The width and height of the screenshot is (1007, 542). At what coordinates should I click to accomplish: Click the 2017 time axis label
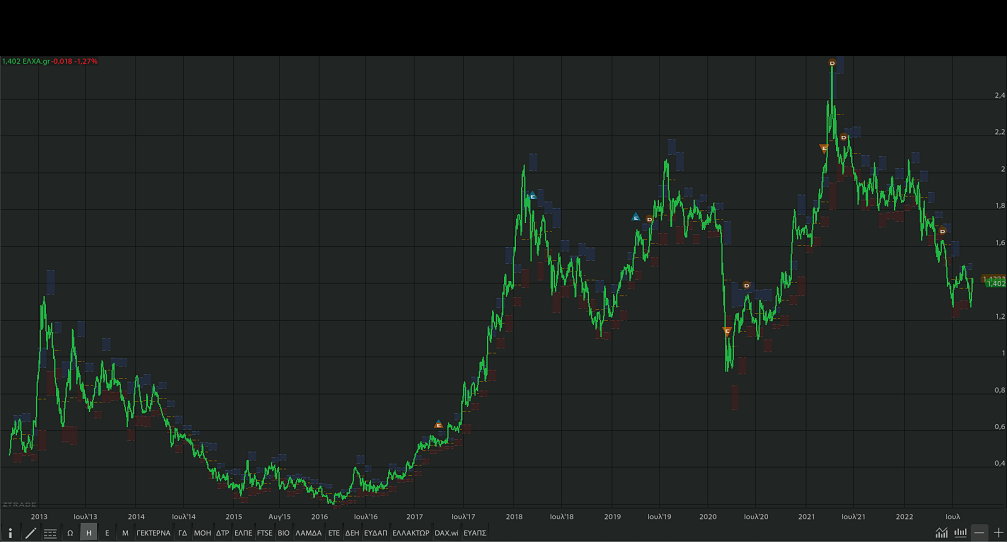coord(415,516)
